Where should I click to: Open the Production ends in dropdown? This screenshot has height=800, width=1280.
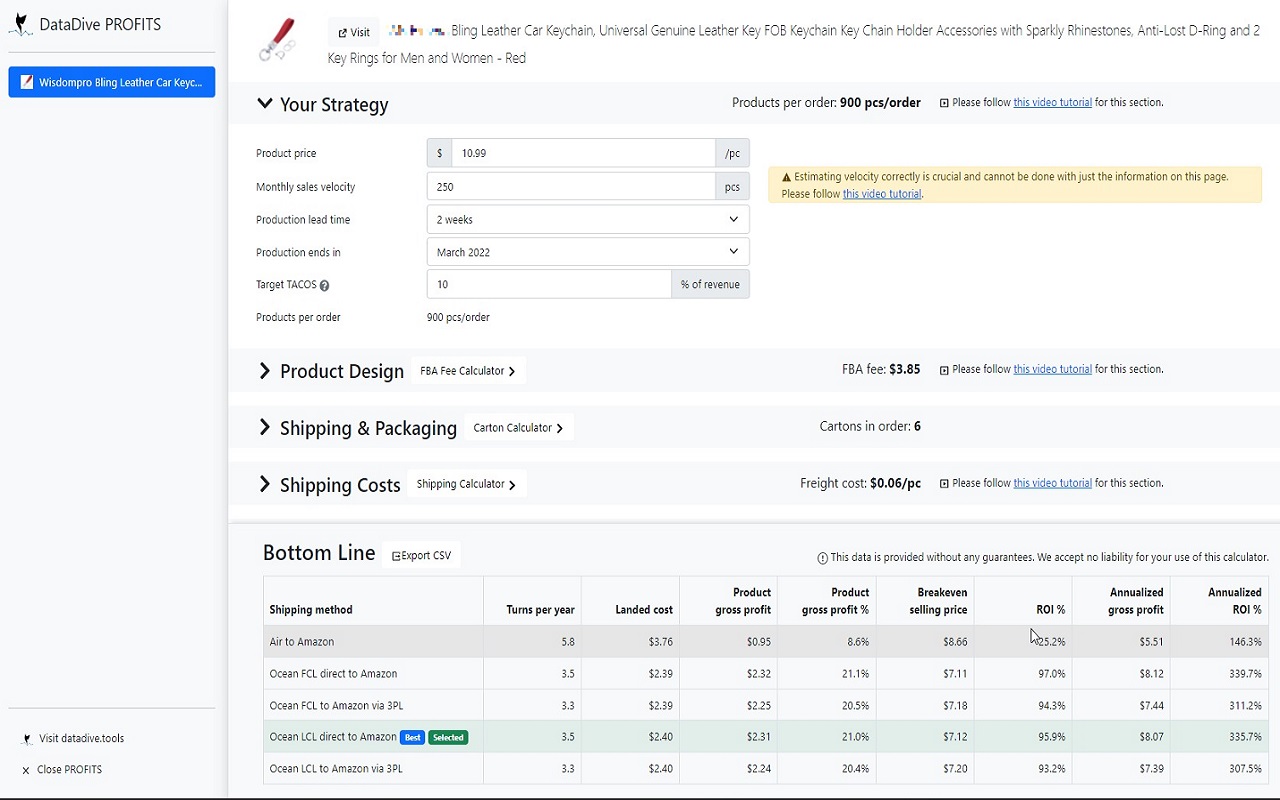(587, 252)
